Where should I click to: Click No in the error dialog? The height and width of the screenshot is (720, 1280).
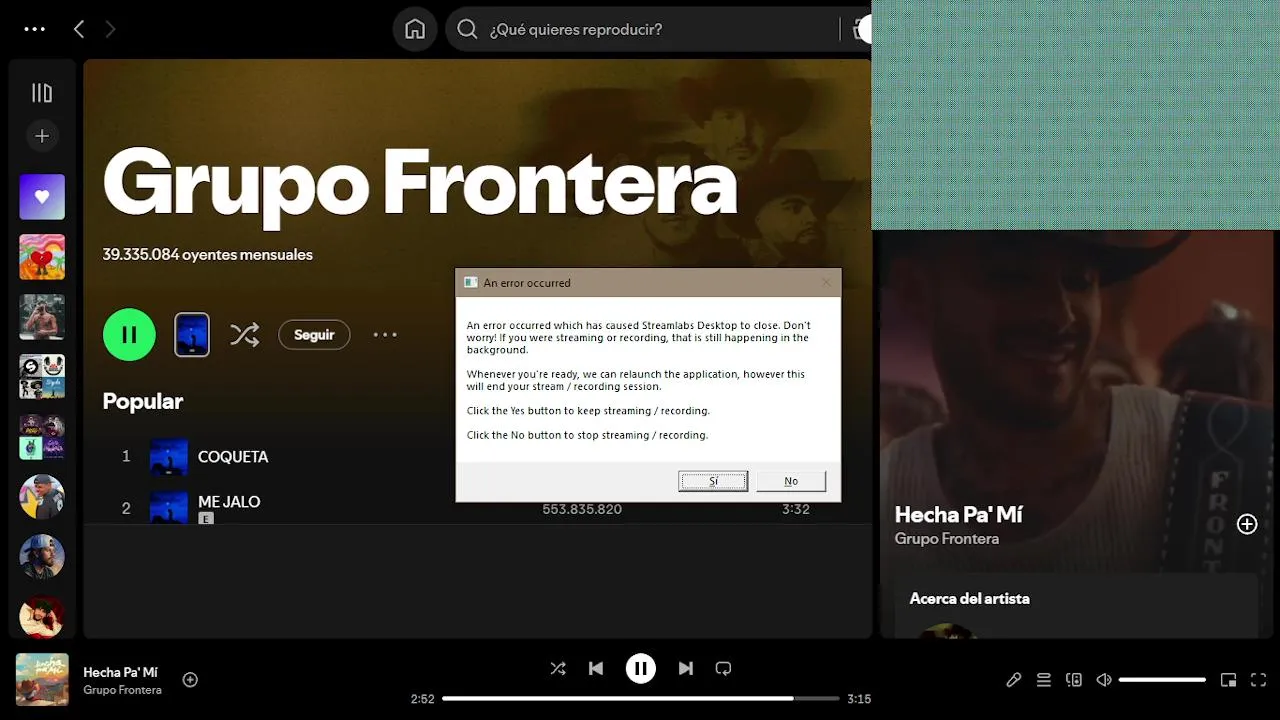(x=791, y=481)
